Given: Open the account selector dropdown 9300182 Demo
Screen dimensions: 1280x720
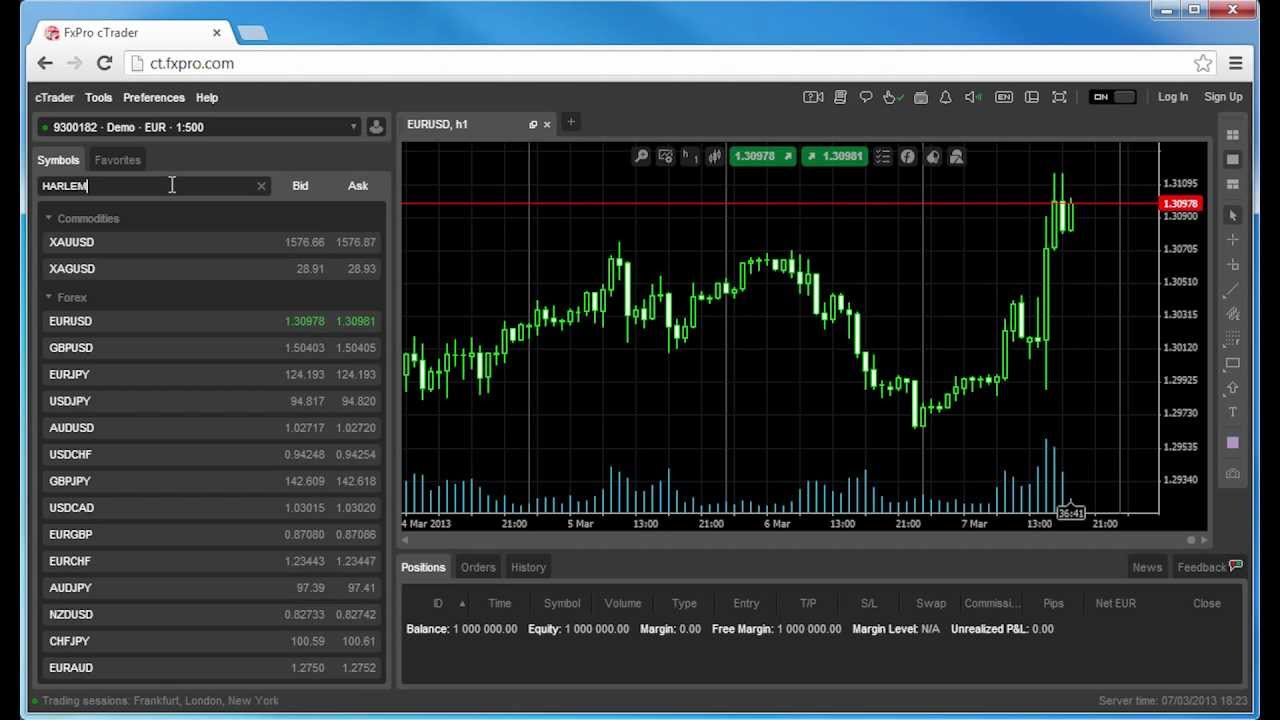Looking at the screenshot, I should [x=198, y=127].
